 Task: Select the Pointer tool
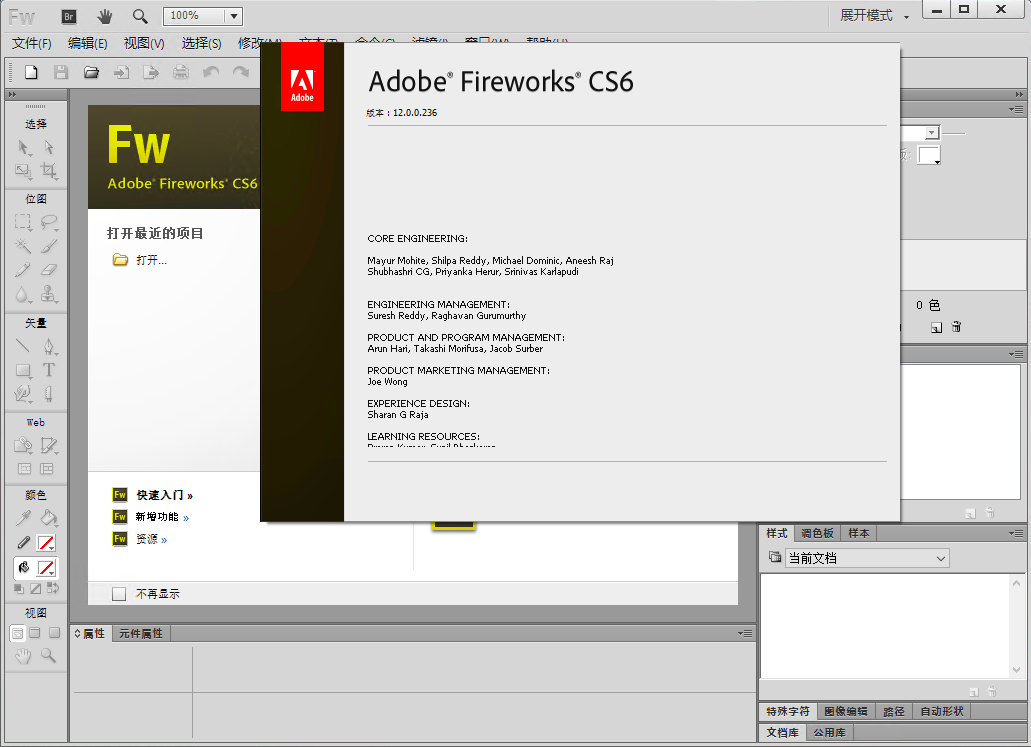point(24,147)
